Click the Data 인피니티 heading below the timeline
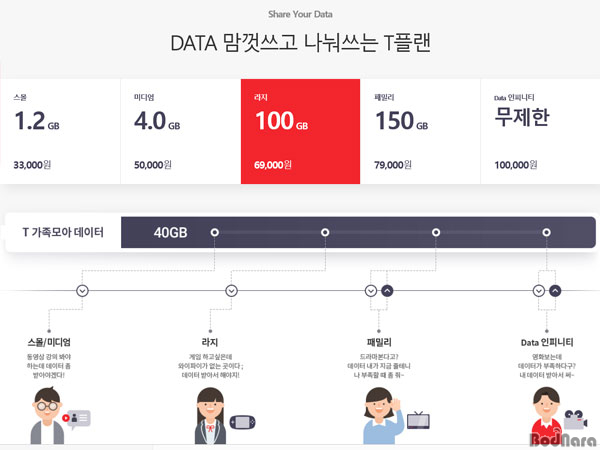The image size is (600, 450). pos(547,342)
